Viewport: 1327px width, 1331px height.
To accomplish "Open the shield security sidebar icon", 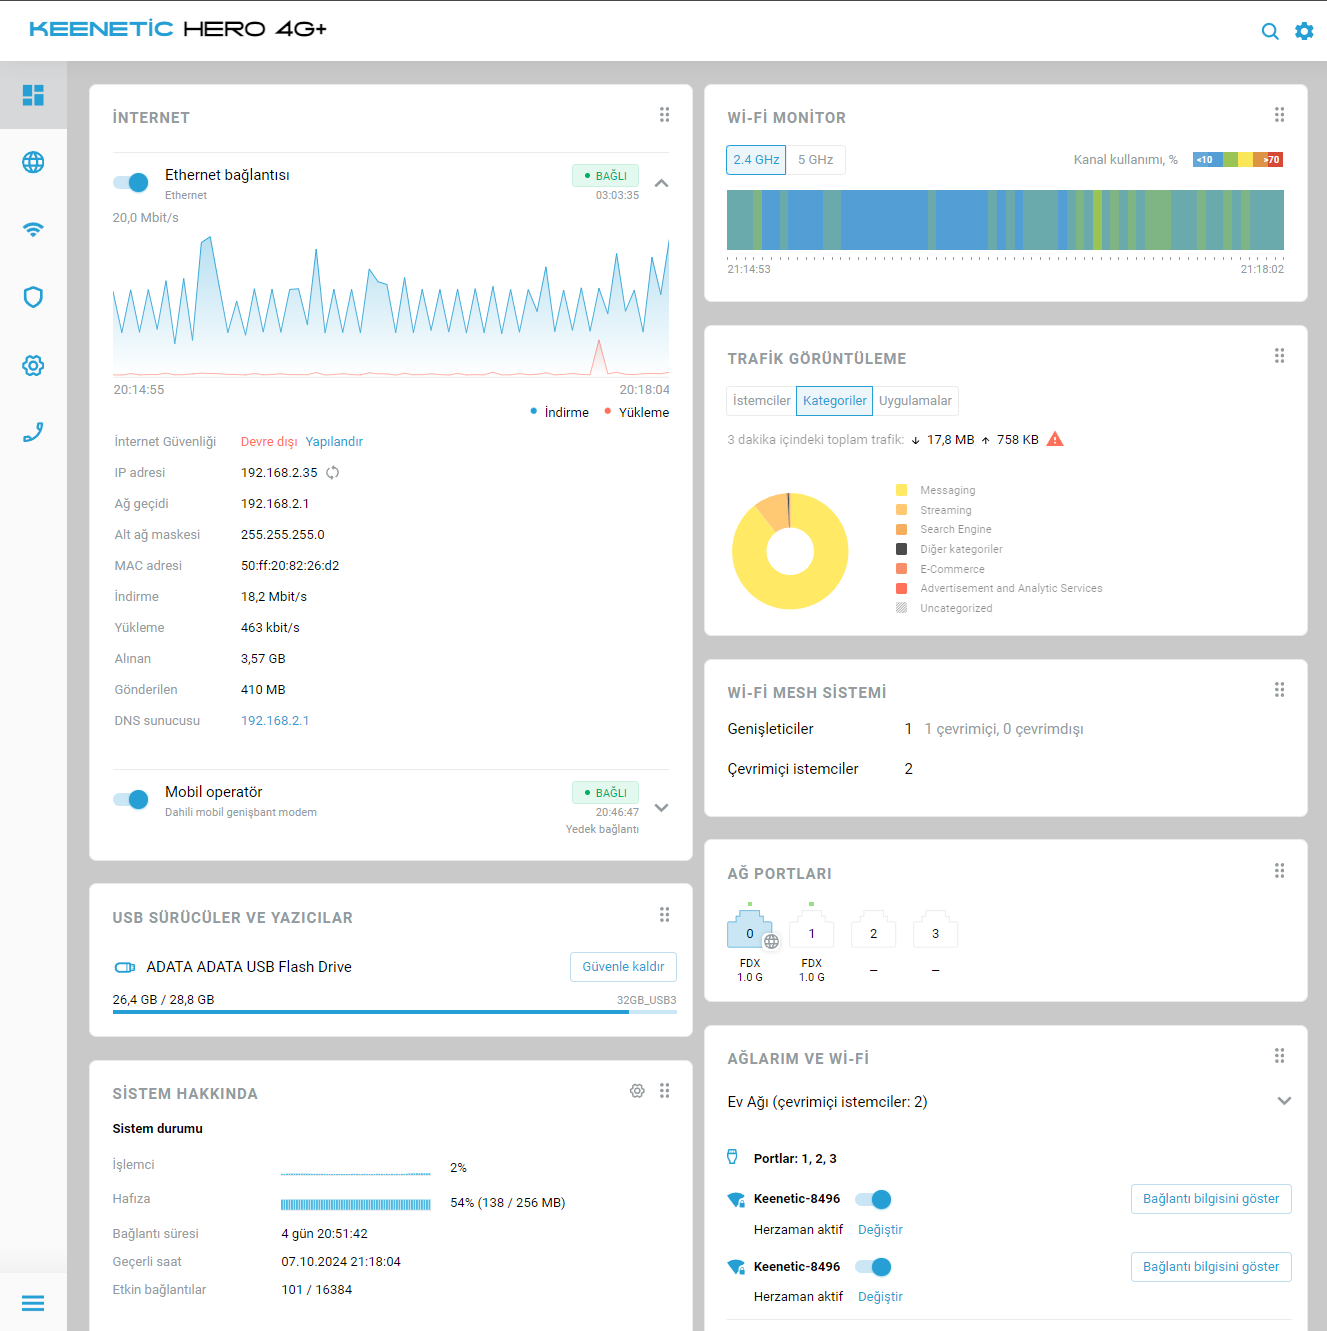I will pos(33,297).
